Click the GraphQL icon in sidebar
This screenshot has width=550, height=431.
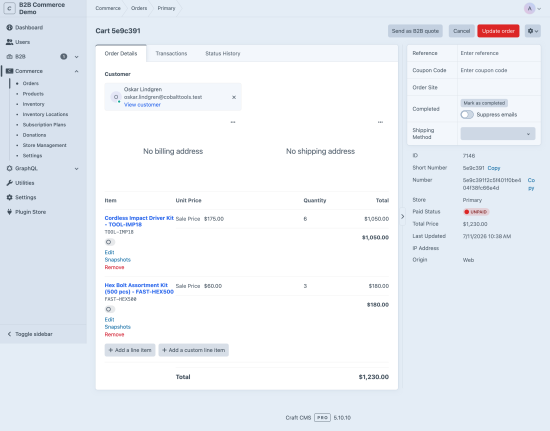tap(9, 168)
